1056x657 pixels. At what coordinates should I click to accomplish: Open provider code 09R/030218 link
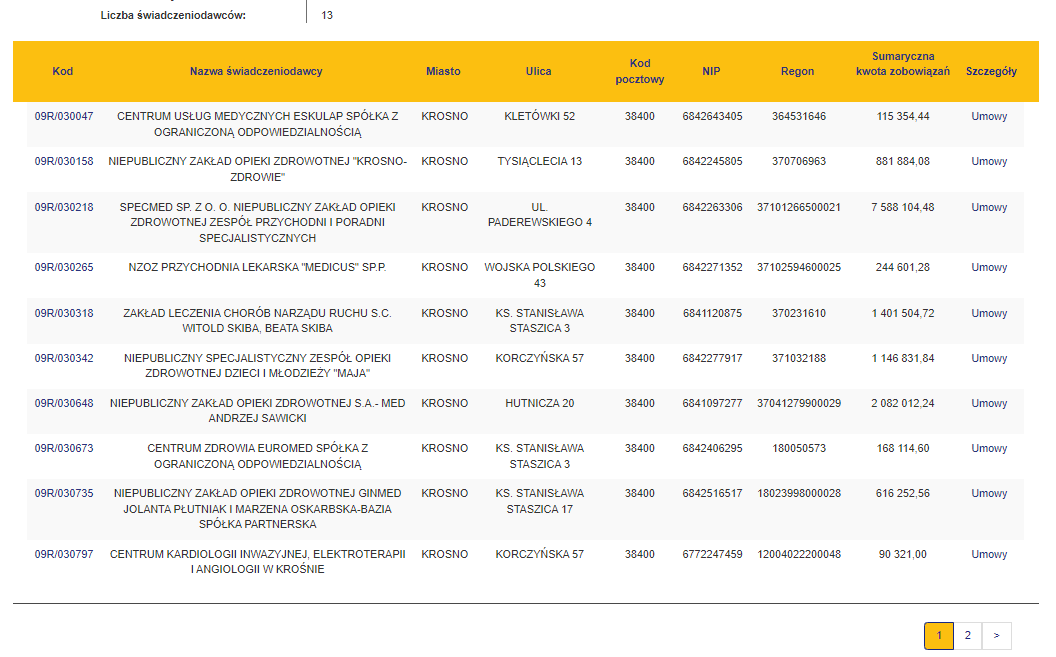pos(63,207)
